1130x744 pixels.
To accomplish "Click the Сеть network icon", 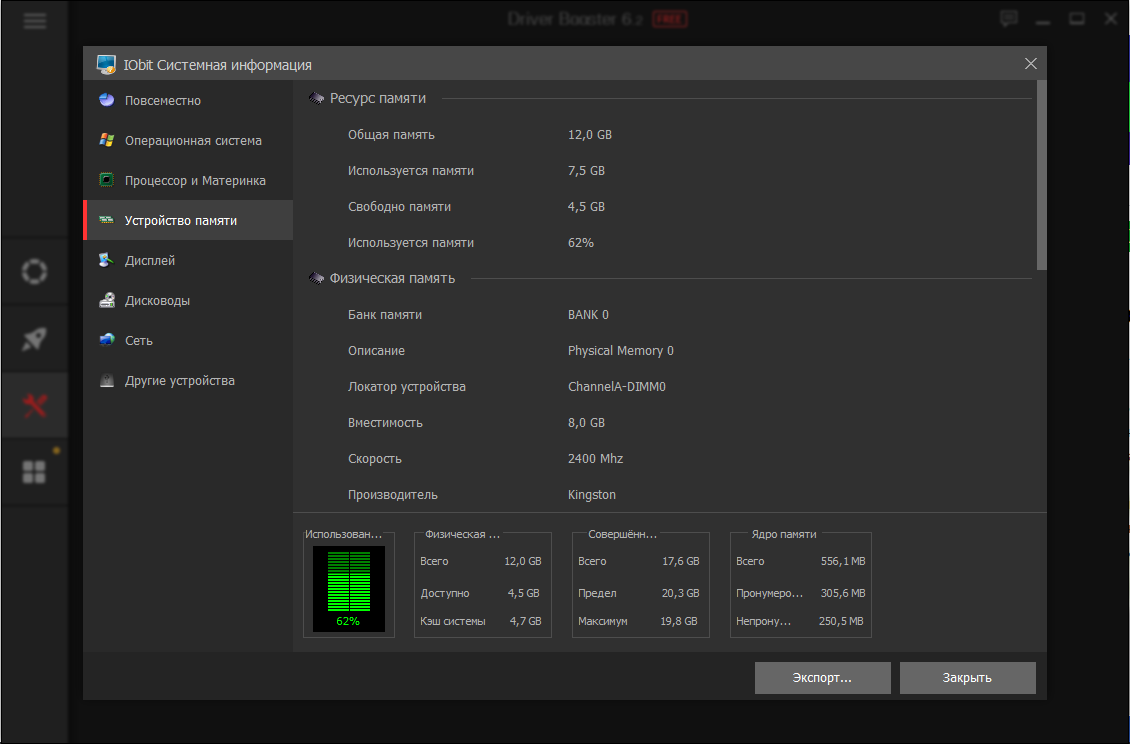I will click(x=106, y=340).
